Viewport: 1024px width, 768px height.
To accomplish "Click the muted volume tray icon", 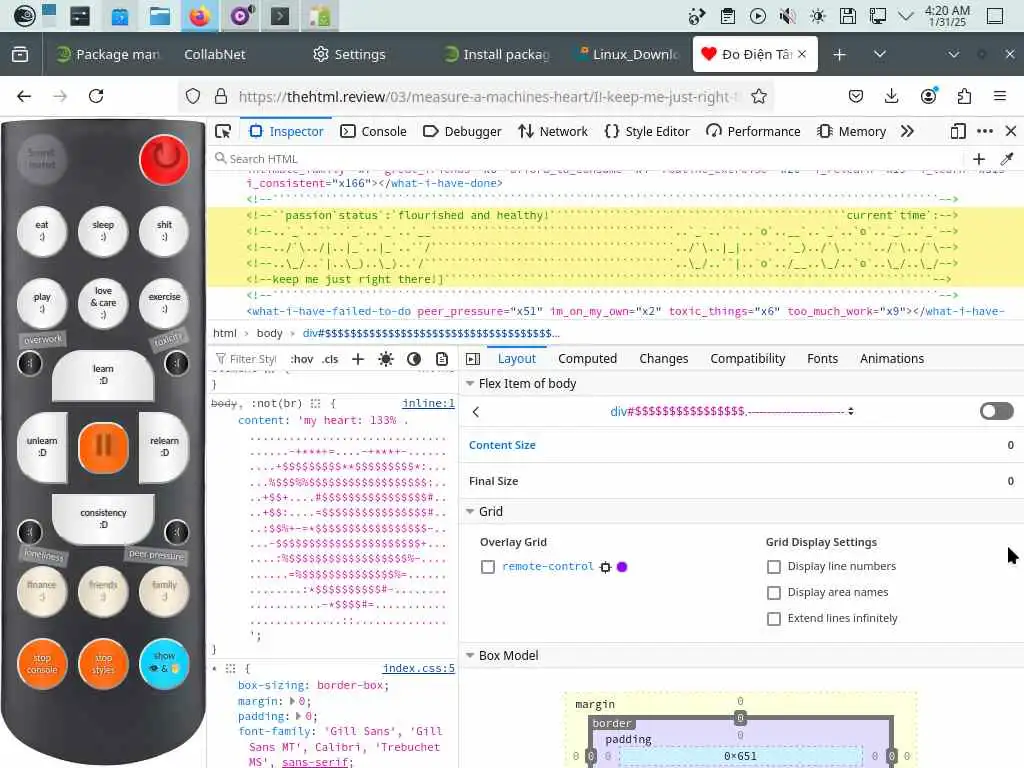I will [788, 16].
